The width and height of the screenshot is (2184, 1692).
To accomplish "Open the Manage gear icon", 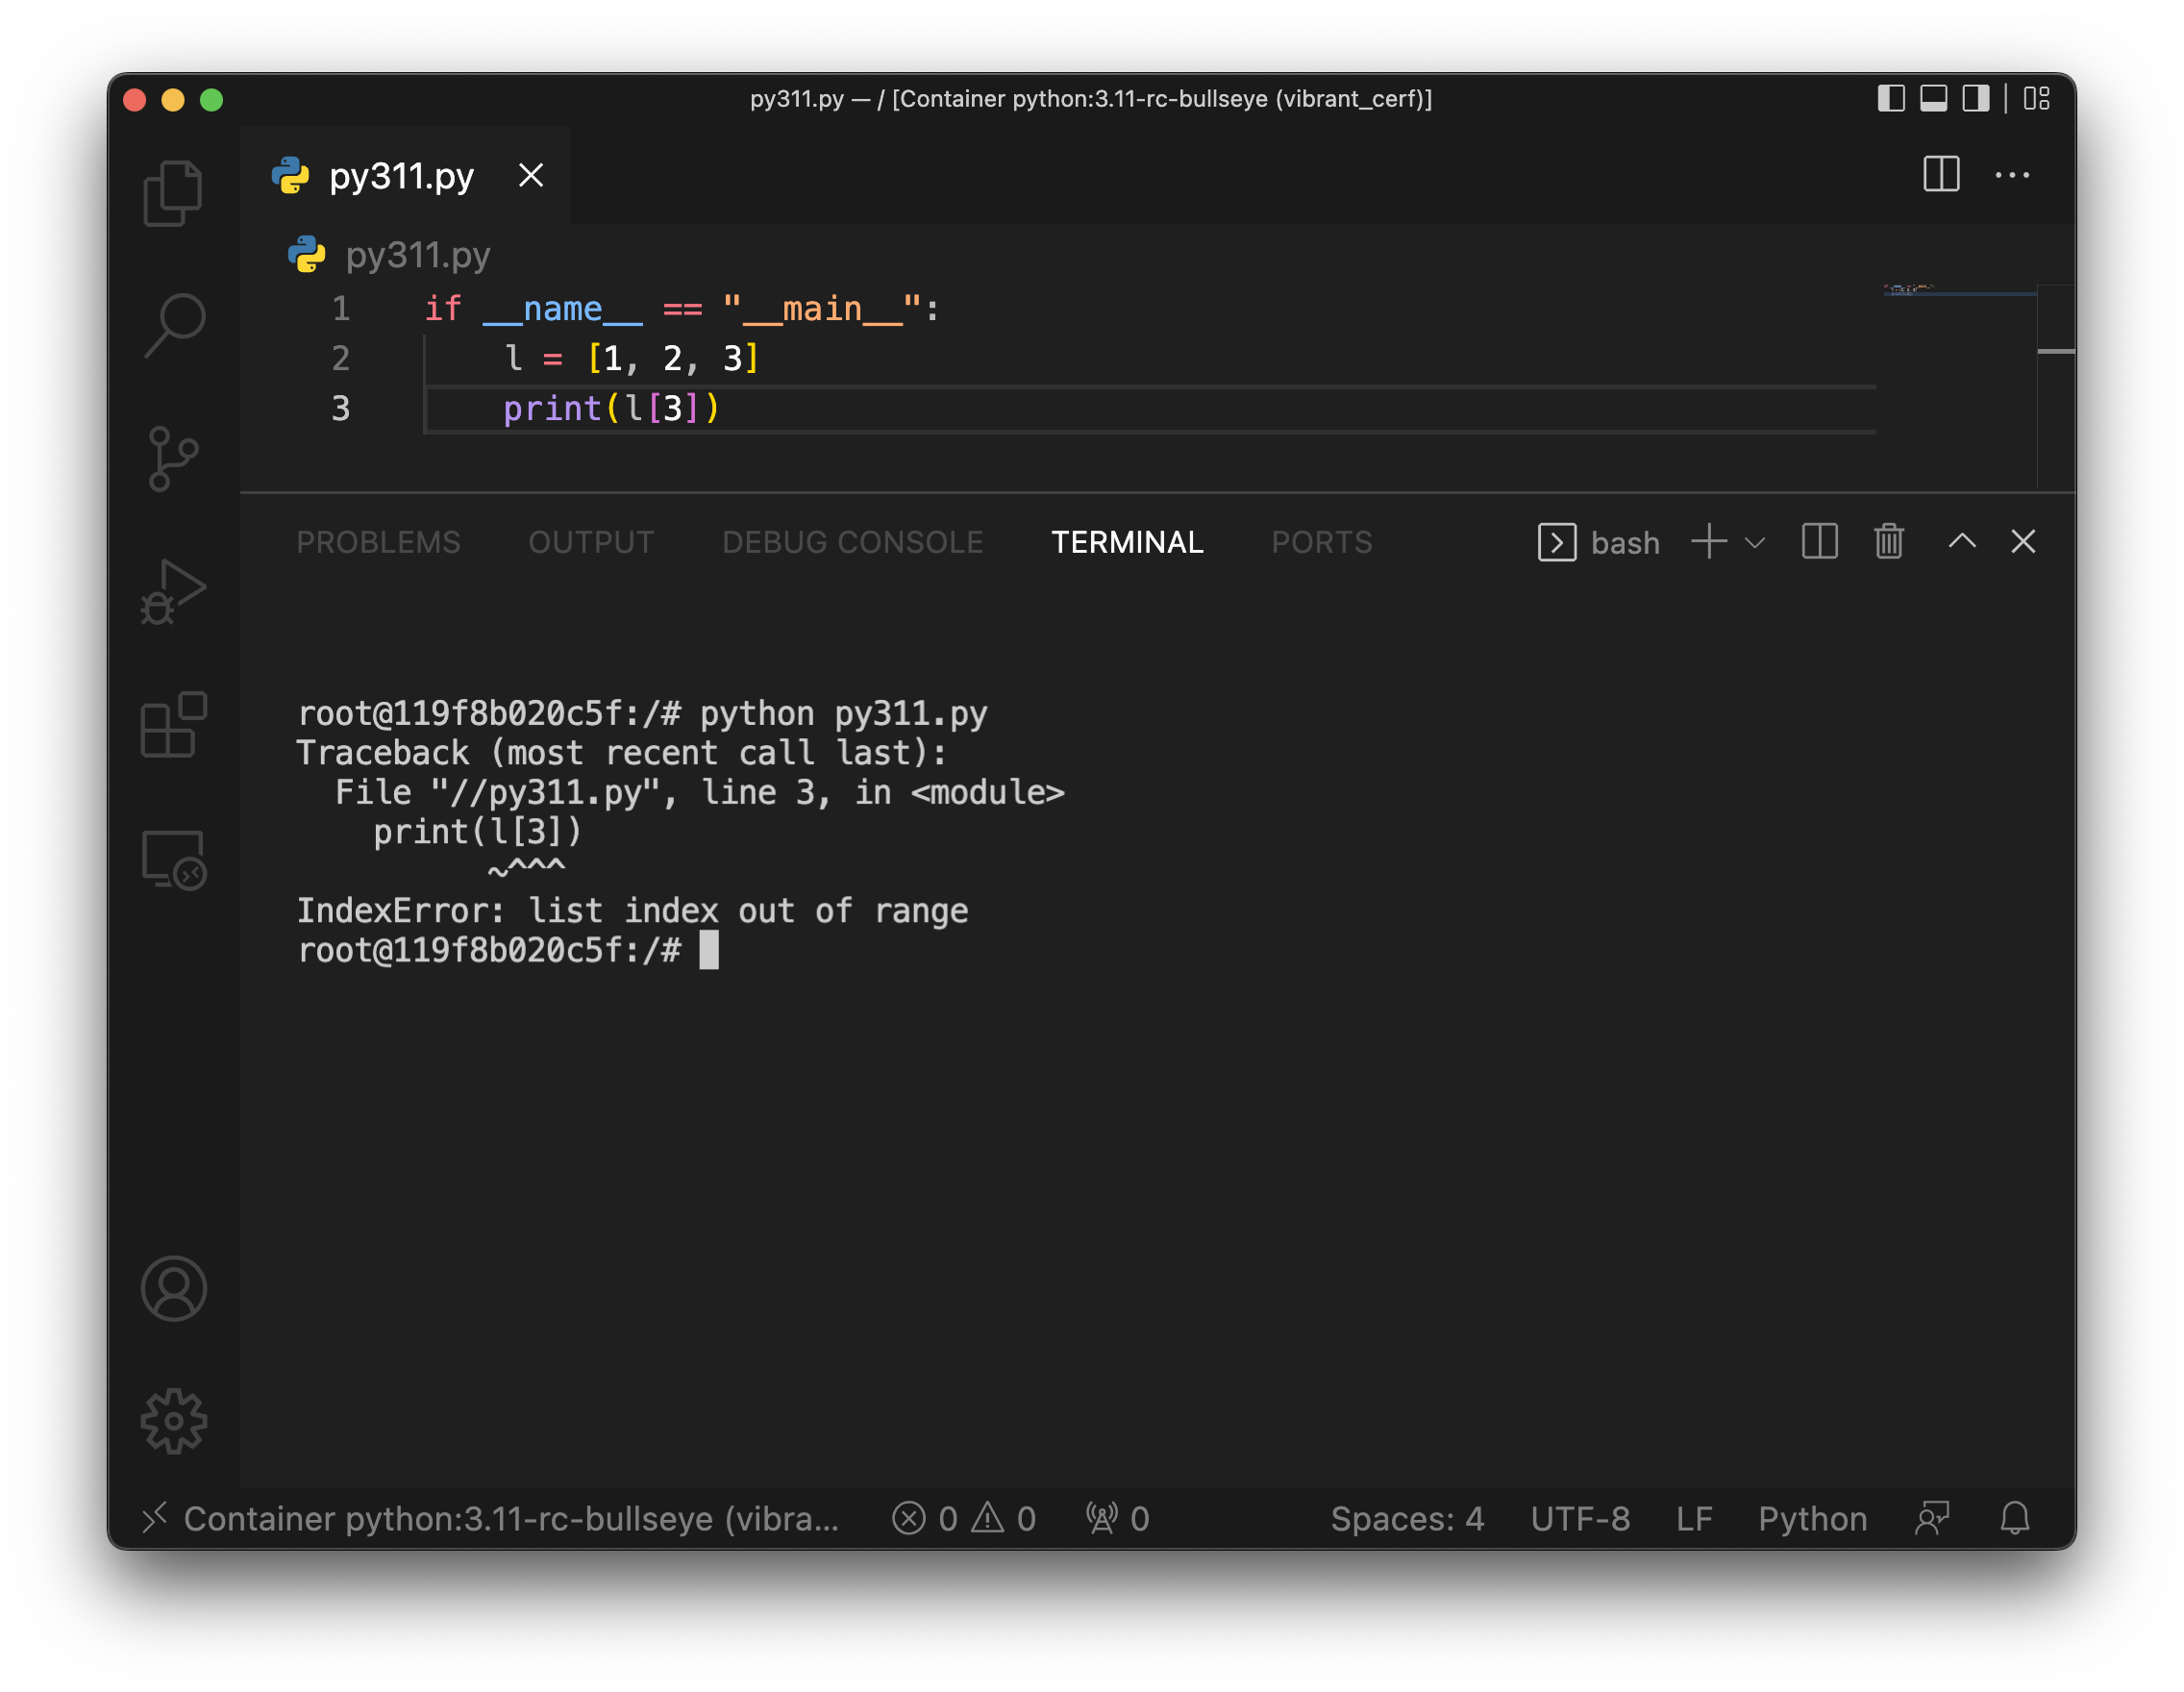I will 173,1420.
